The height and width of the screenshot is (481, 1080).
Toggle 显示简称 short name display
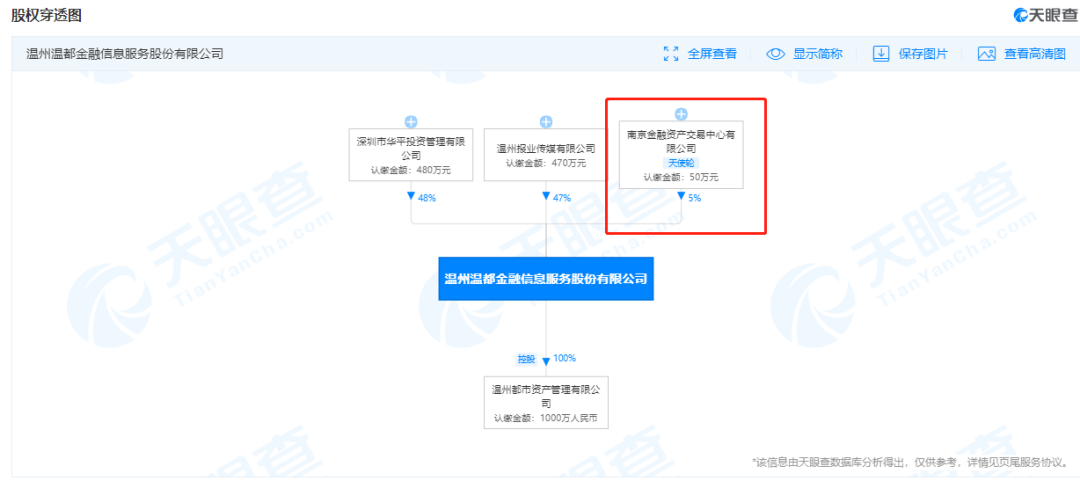point(818,54)
